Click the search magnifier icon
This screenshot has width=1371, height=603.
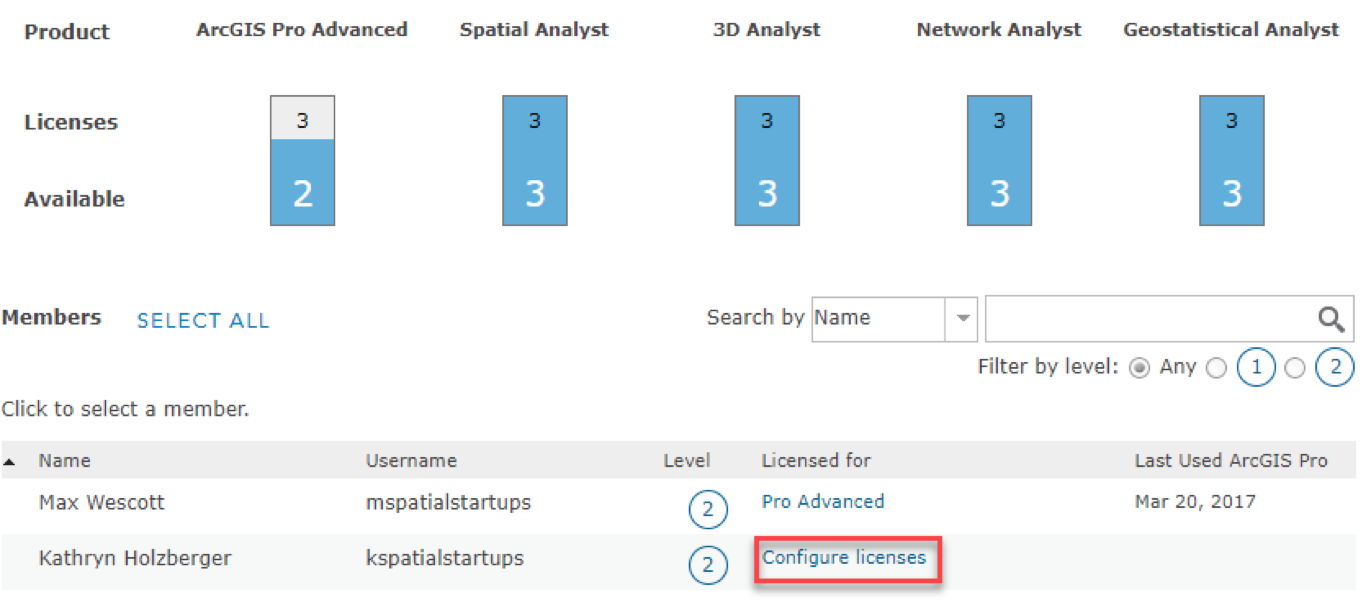[x=1331, y=319]
